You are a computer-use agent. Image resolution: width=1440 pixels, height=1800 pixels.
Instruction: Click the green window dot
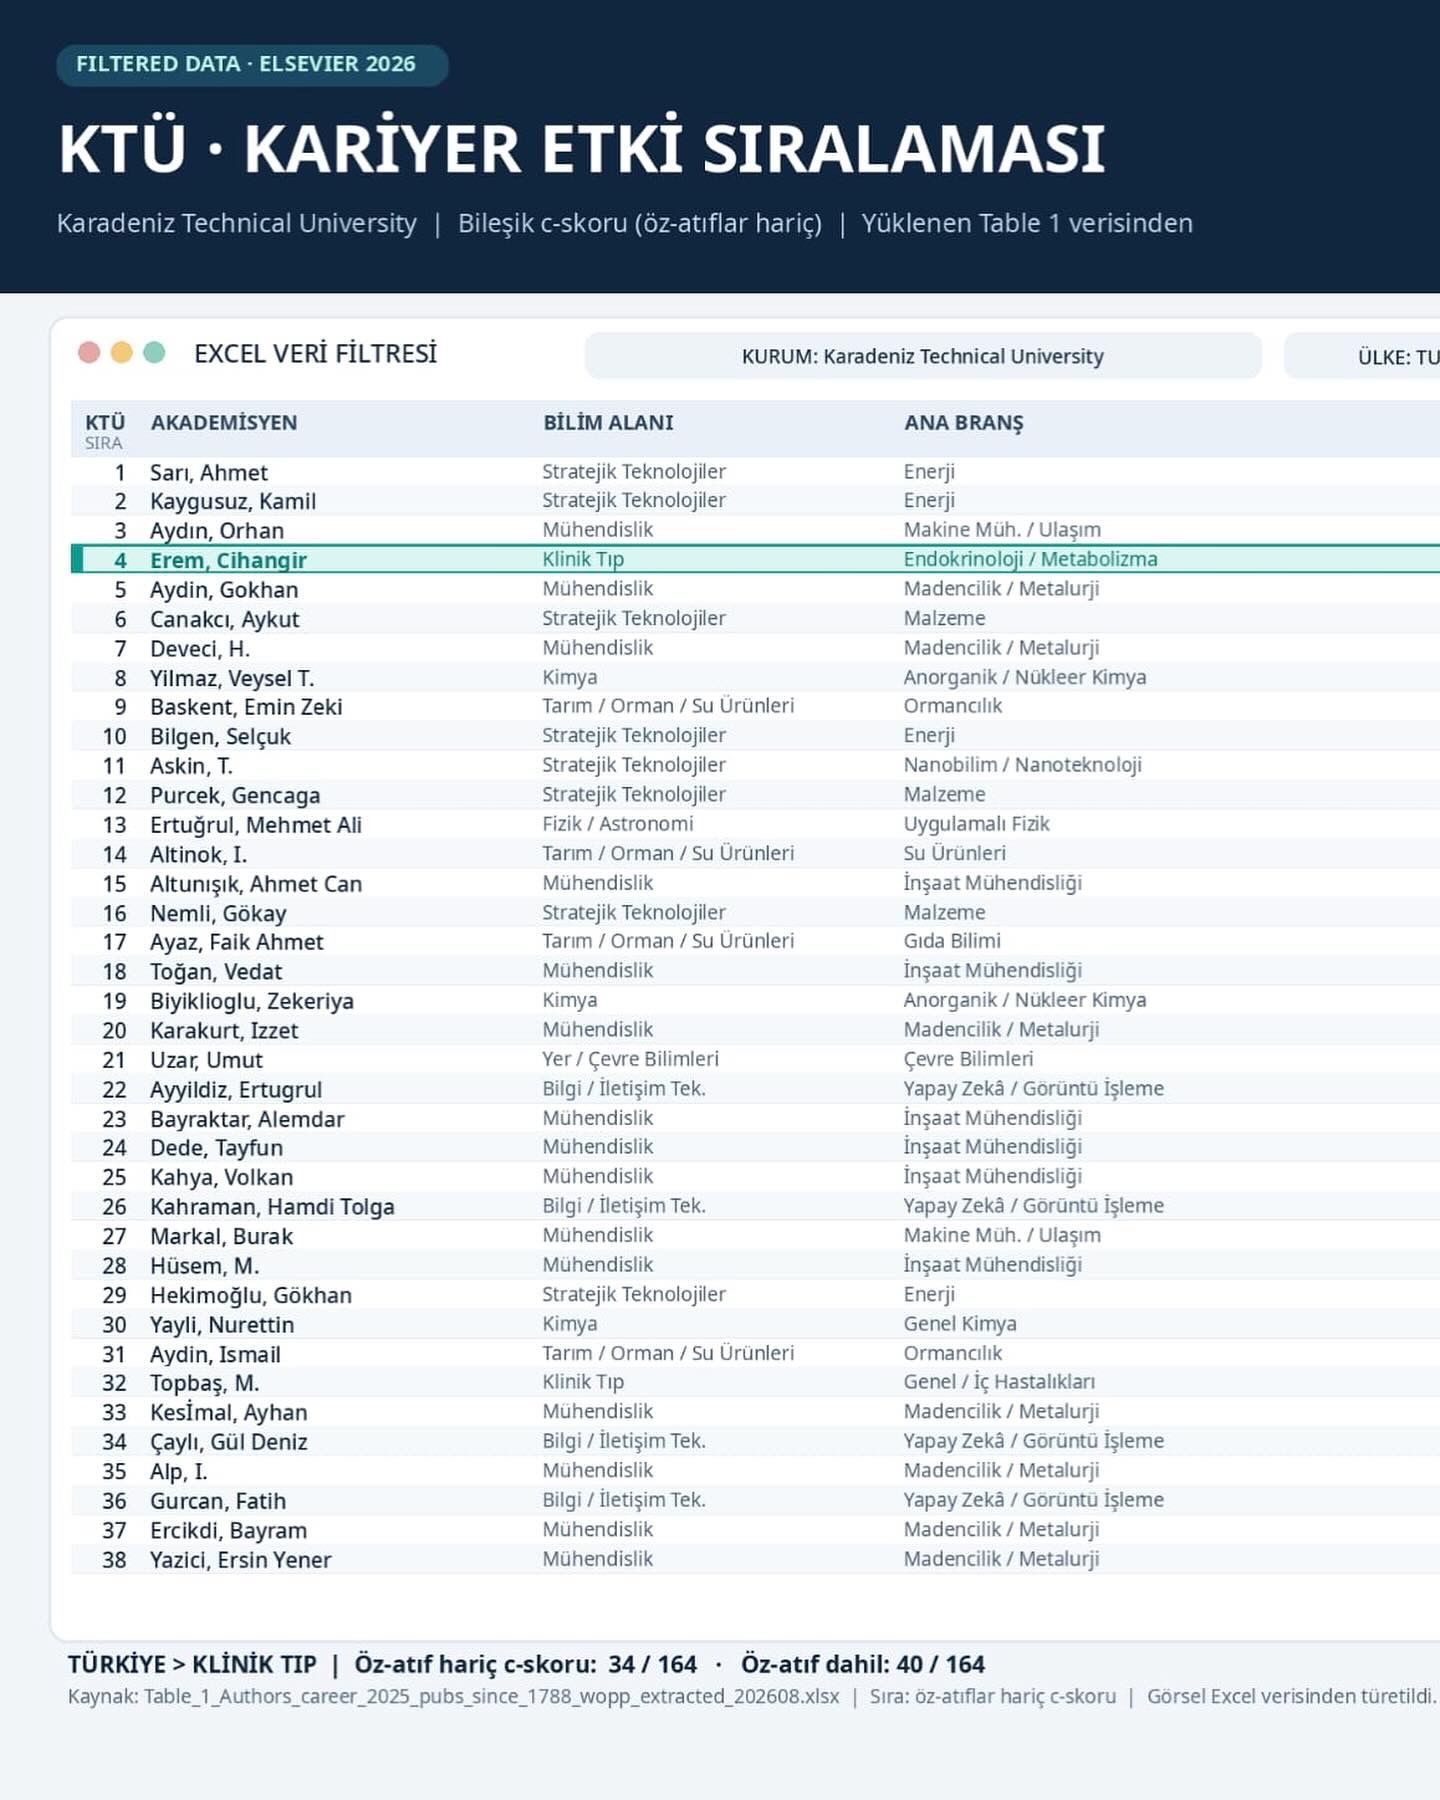point(154,353)
